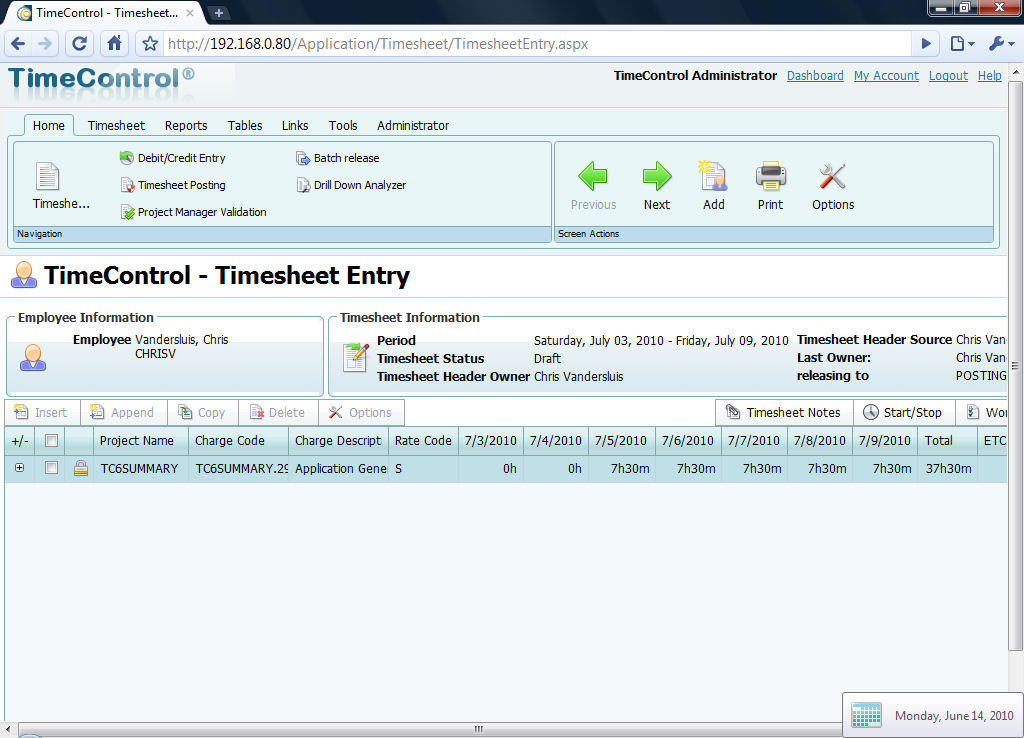Go to the Next timesheet

(x=656, y=186)
